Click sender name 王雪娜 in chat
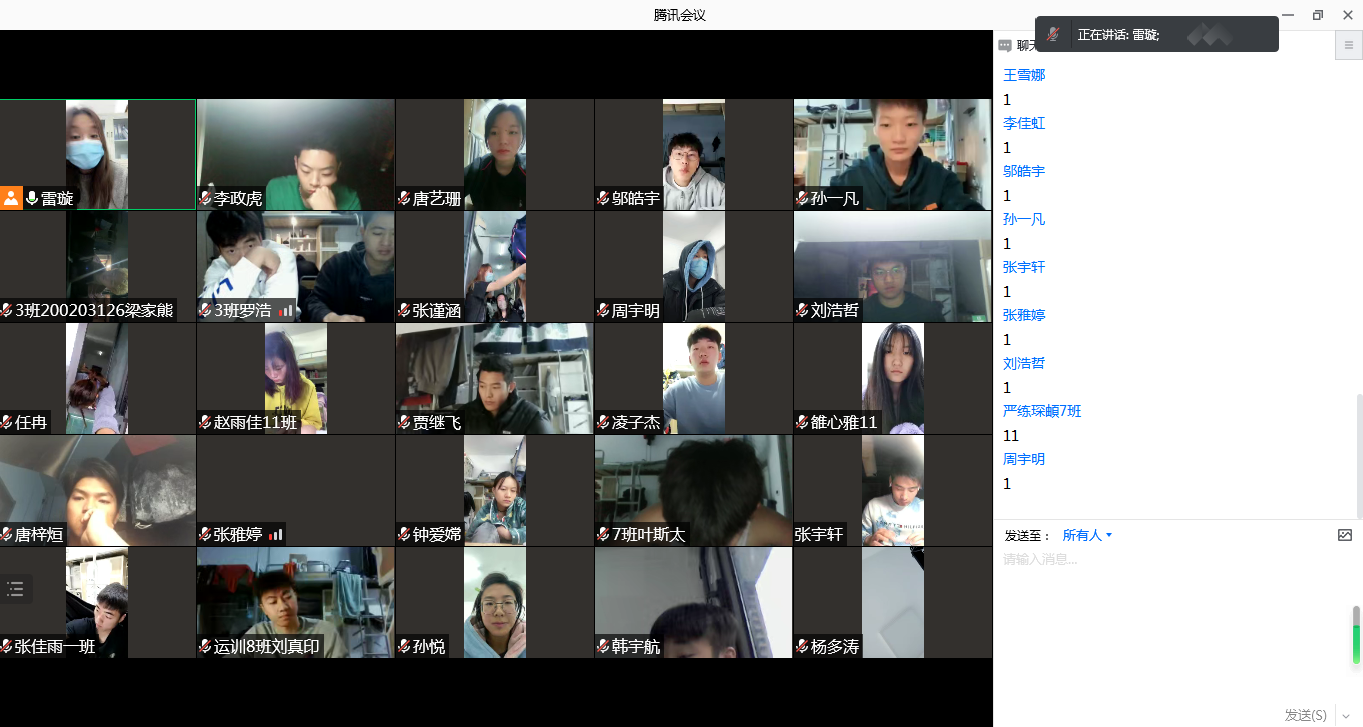The height and width of the screenshot is (727, 1363). coord(1024,75)
